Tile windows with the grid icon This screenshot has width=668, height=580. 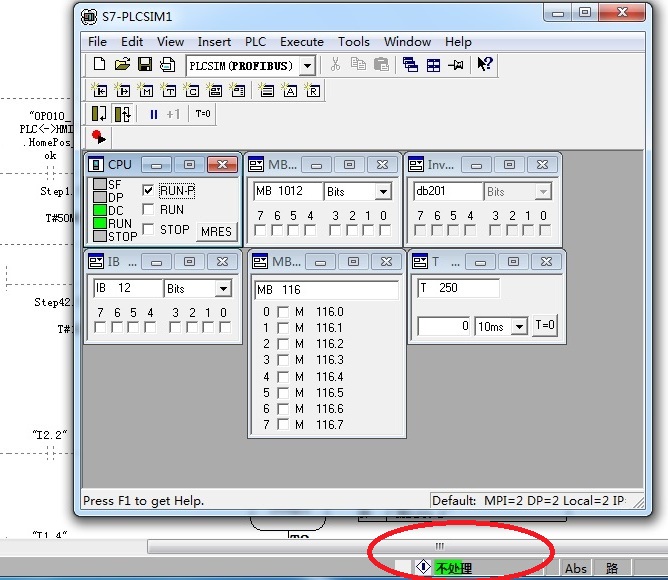[x=433, y=65]
